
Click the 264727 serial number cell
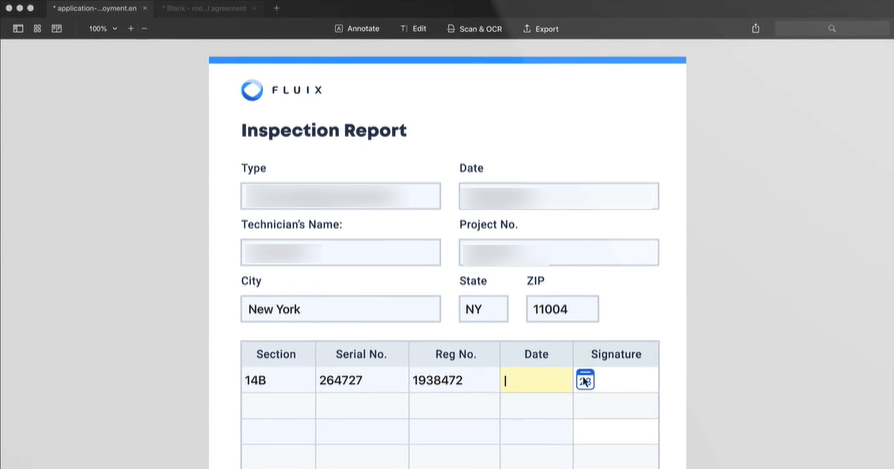[x=362, y=380]
